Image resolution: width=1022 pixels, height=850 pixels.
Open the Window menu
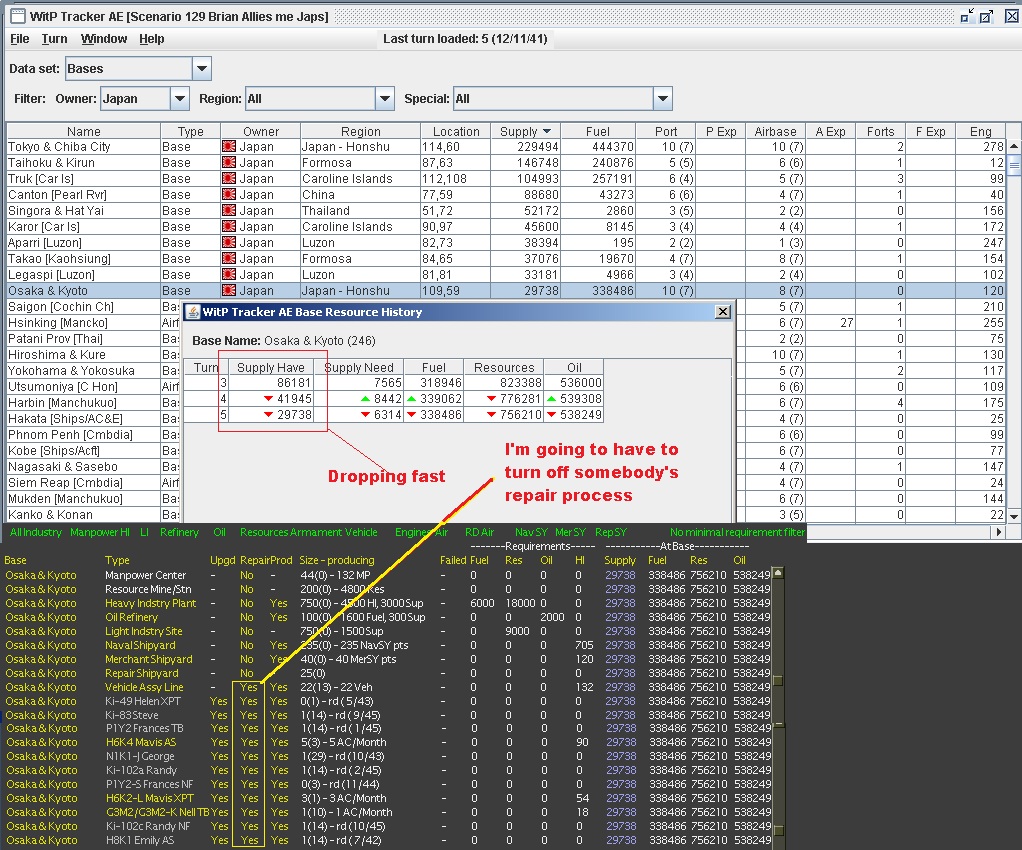[104, 38]
